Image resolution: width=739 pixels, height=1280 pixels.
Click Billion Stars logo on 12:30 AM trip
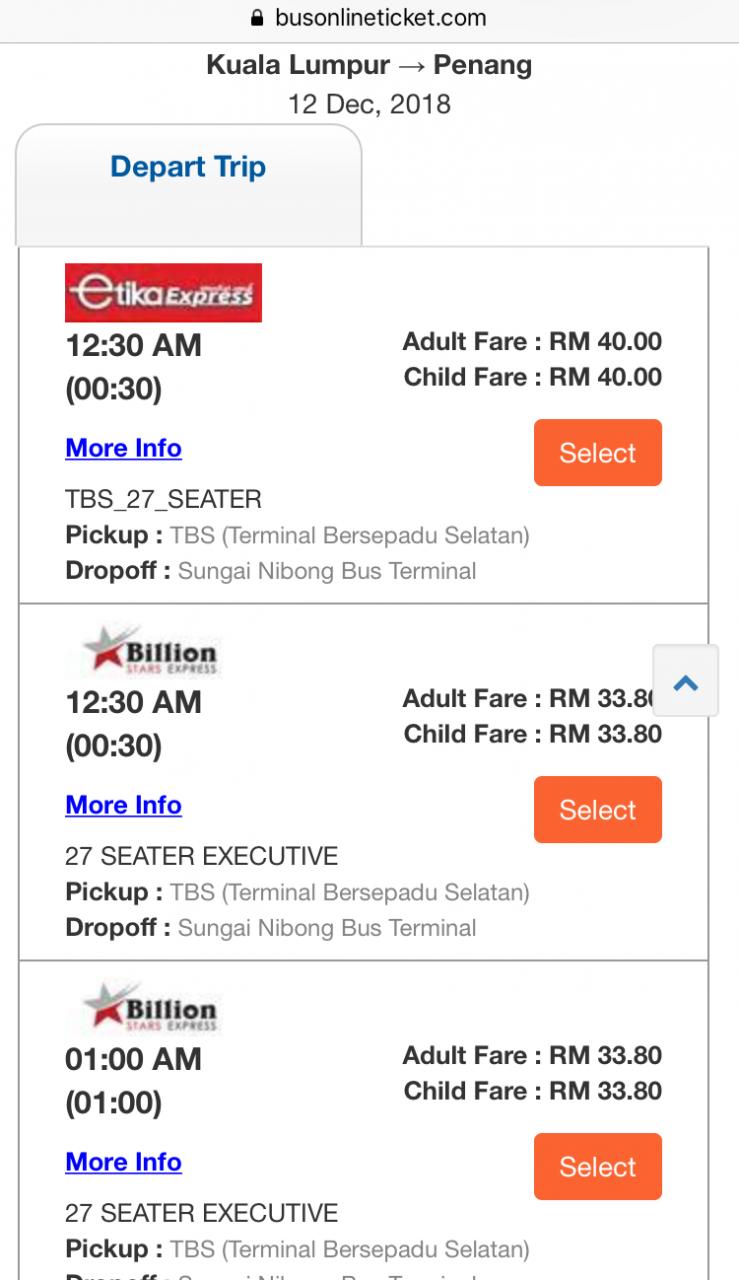pyautogui.click(x=149, y=651)
